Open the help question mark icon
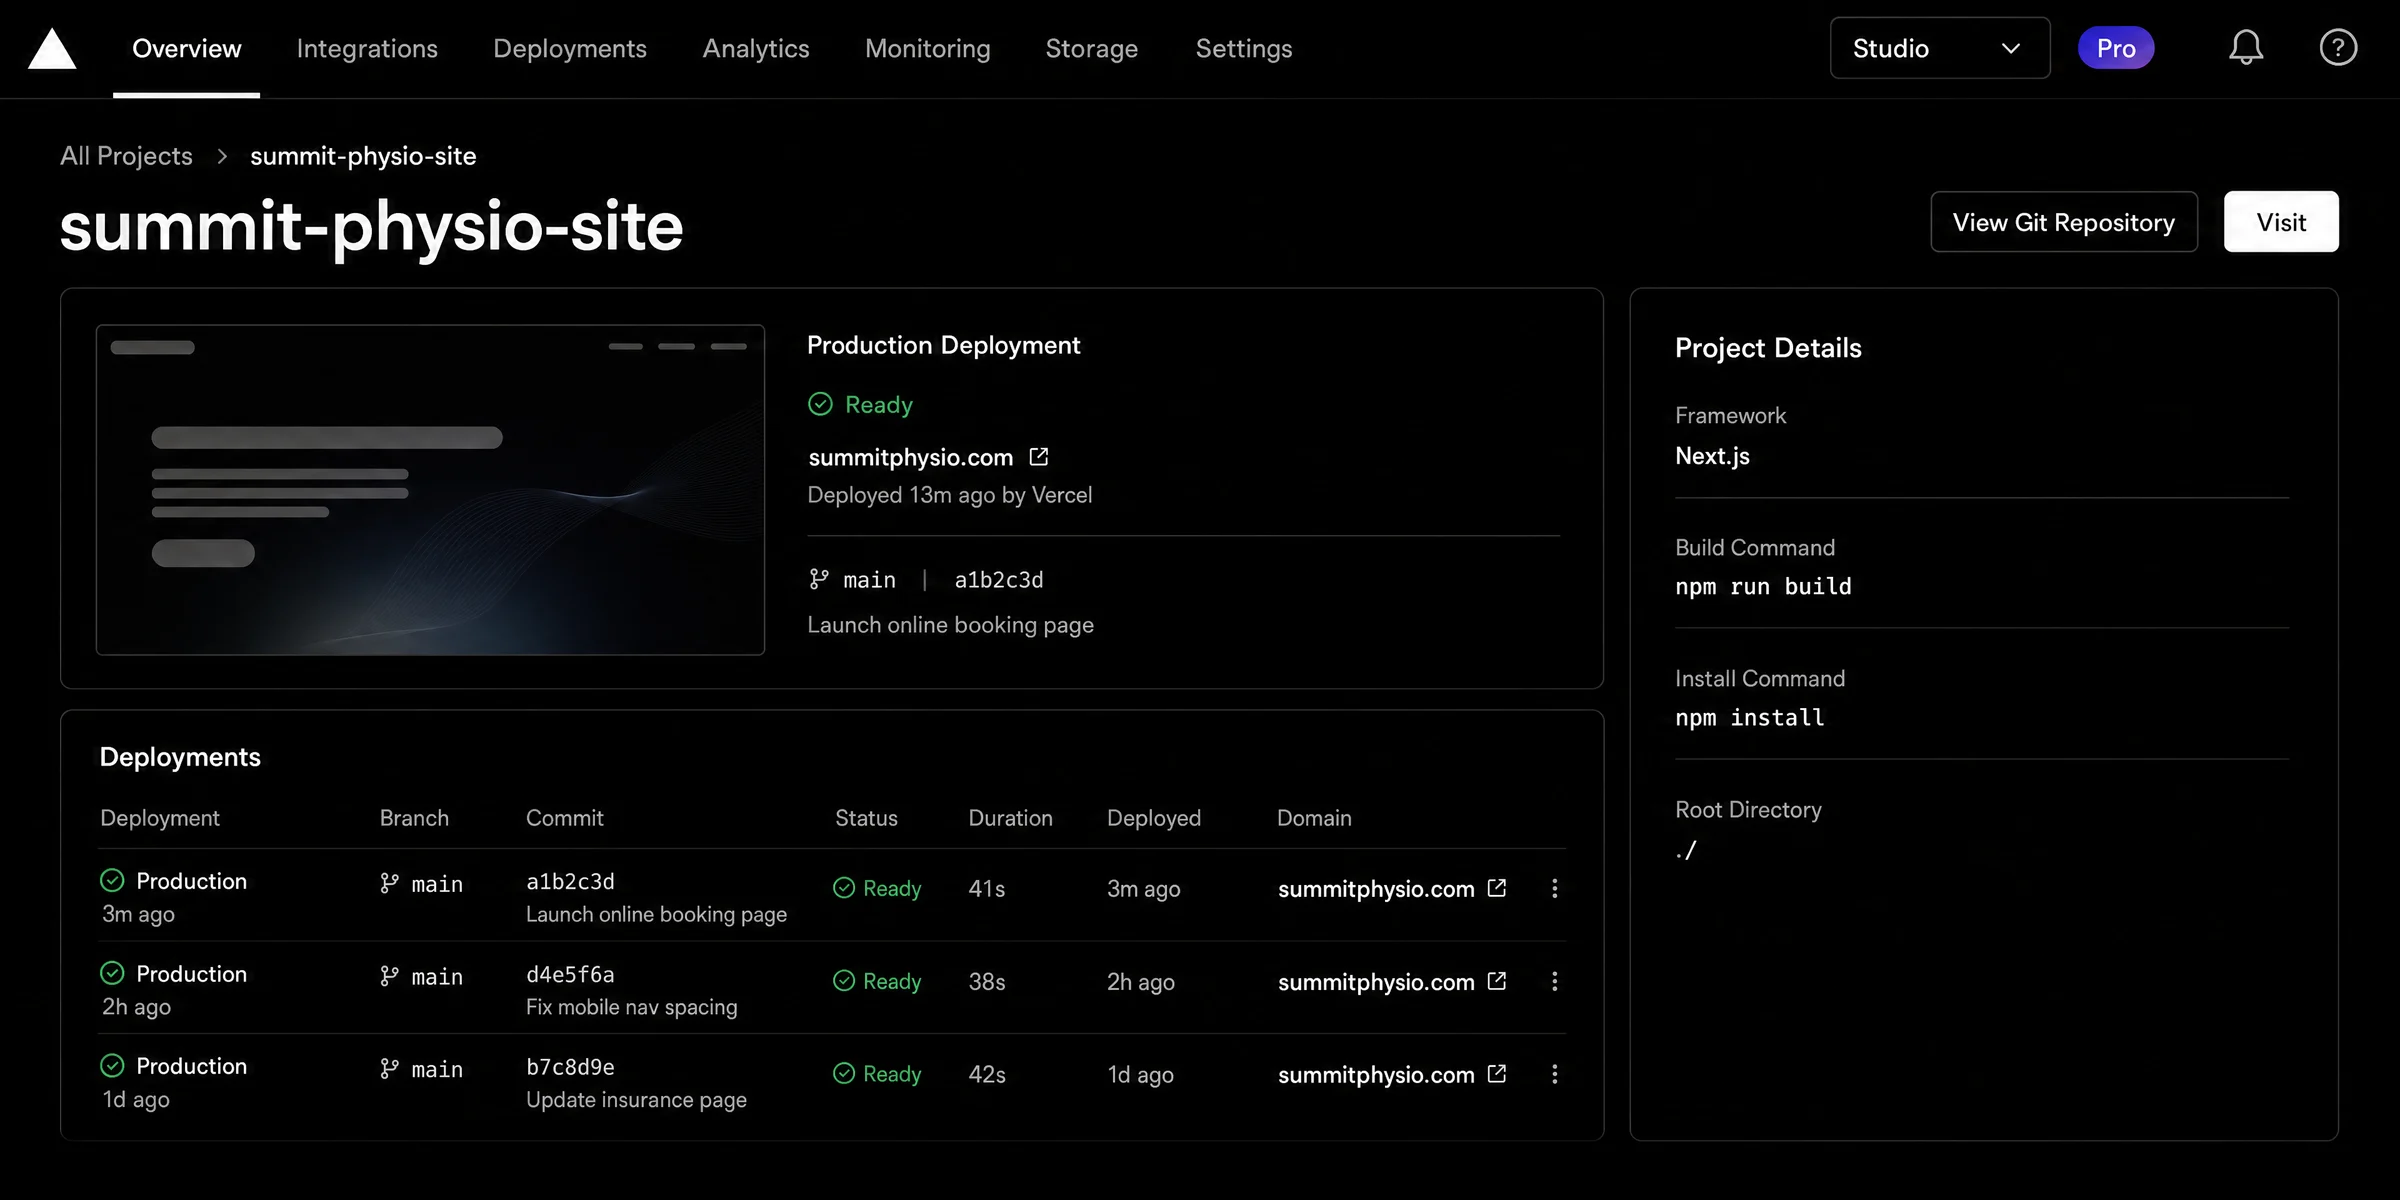The width and height of the screenshot is (2400, 1200). [2338, 48]
